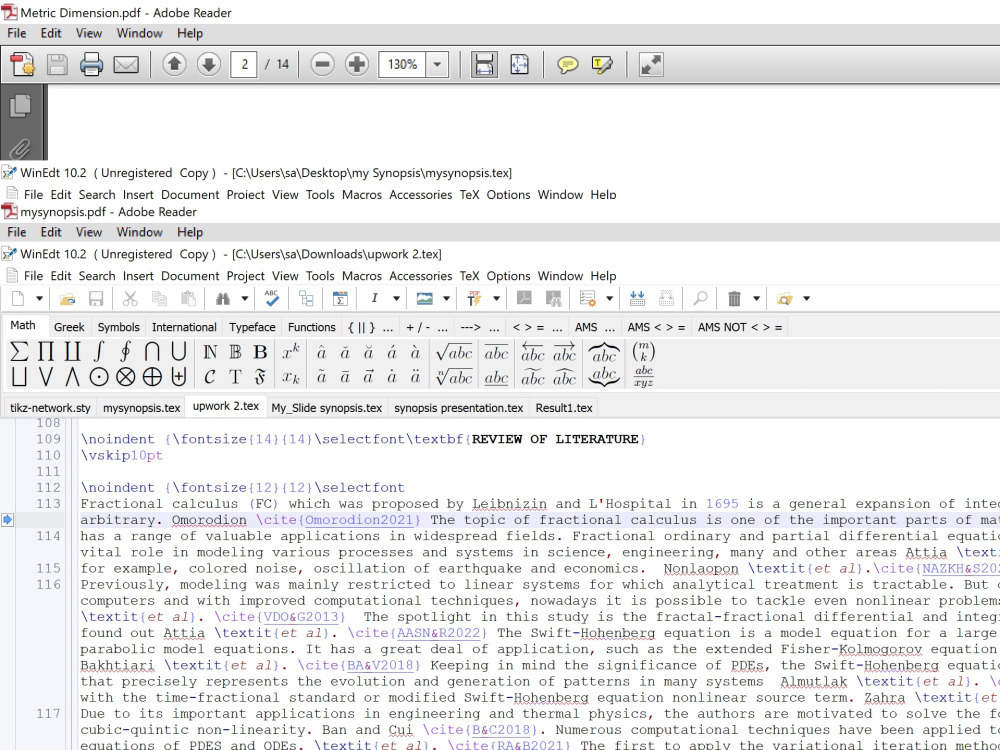This screenshot has height=750, width=1000.
Task: Insert the binomial m over k template
Action: (643, 351)
